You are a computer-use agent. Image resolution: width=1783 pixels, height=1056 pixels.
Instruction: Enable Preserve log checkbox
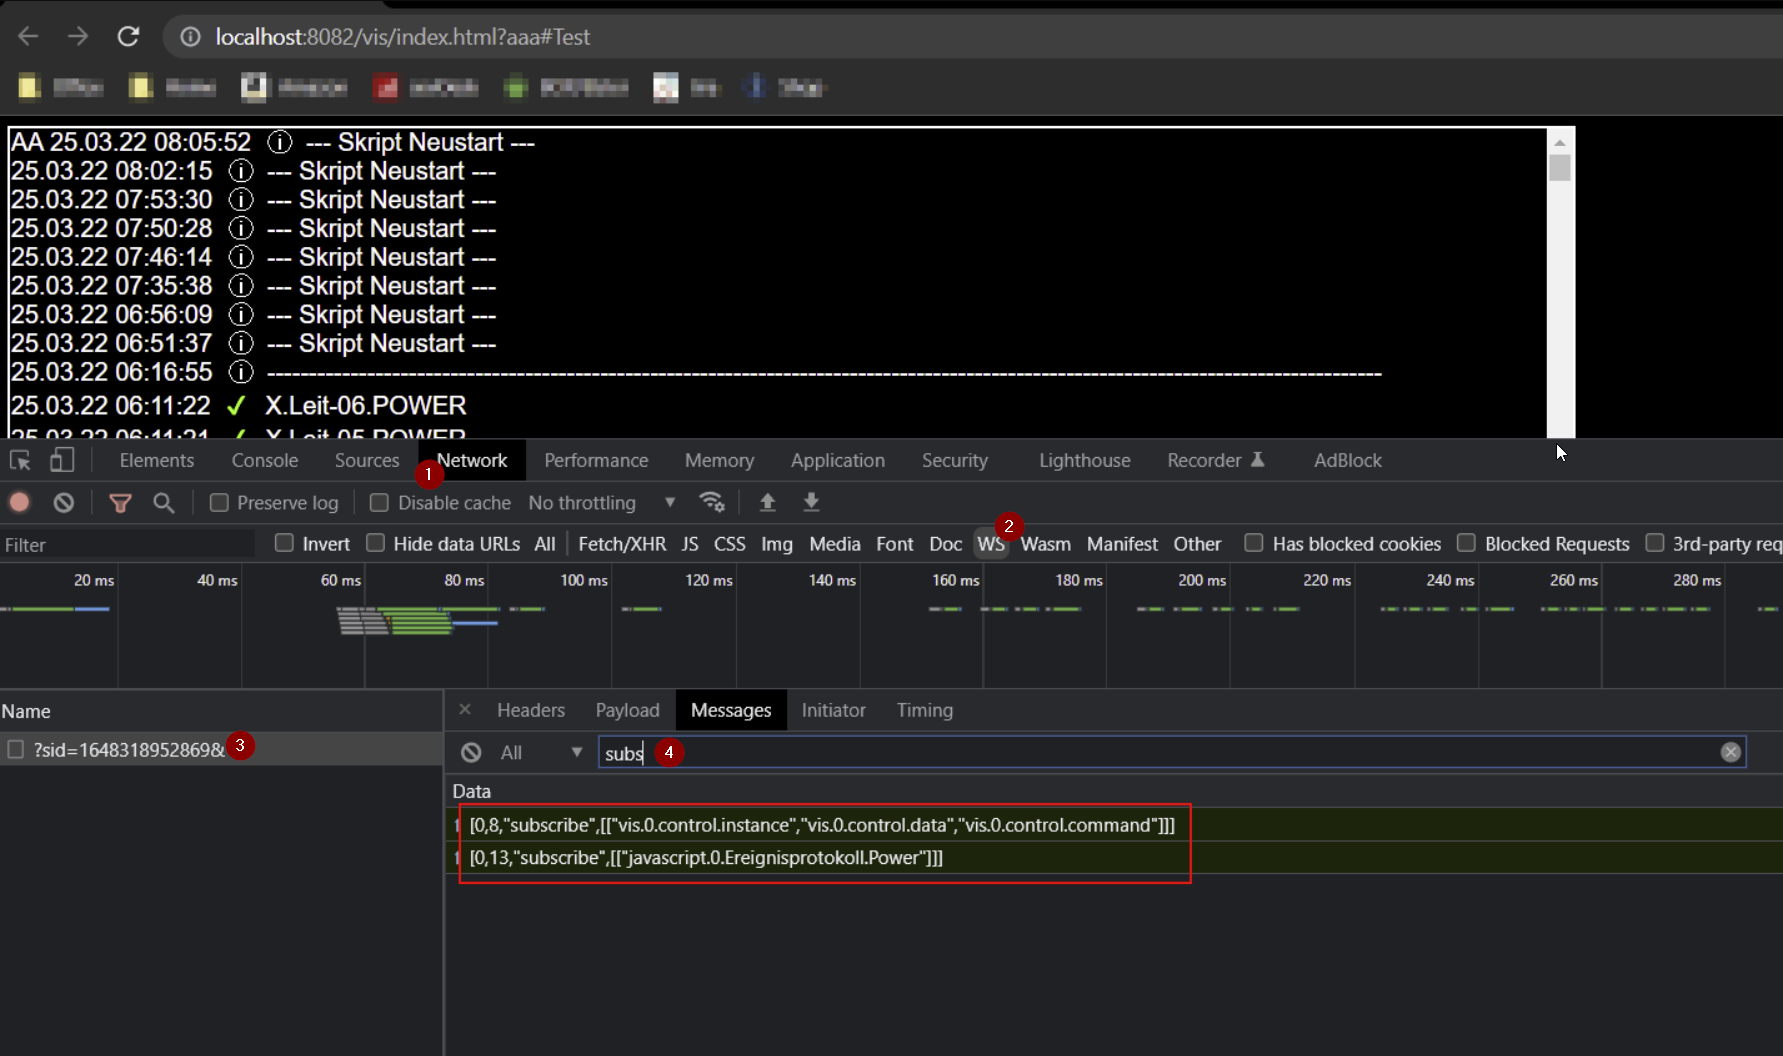pos(219,503)
